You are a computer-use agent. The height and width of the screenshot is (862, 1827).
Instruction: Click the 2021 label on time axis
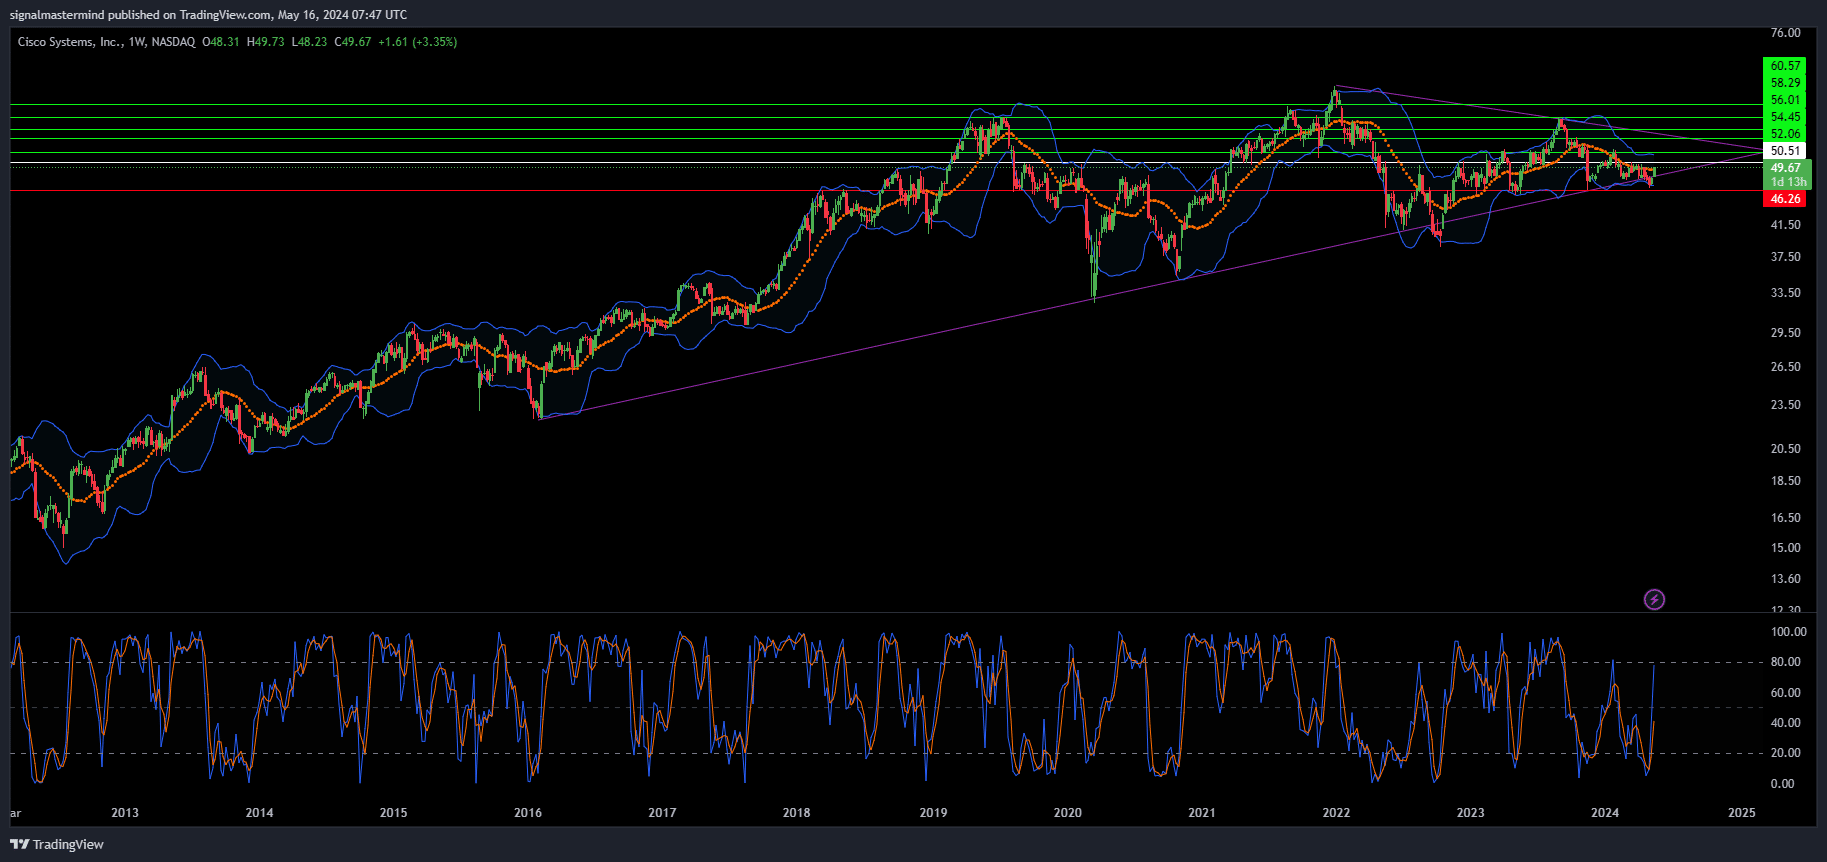coord(1201,813)
